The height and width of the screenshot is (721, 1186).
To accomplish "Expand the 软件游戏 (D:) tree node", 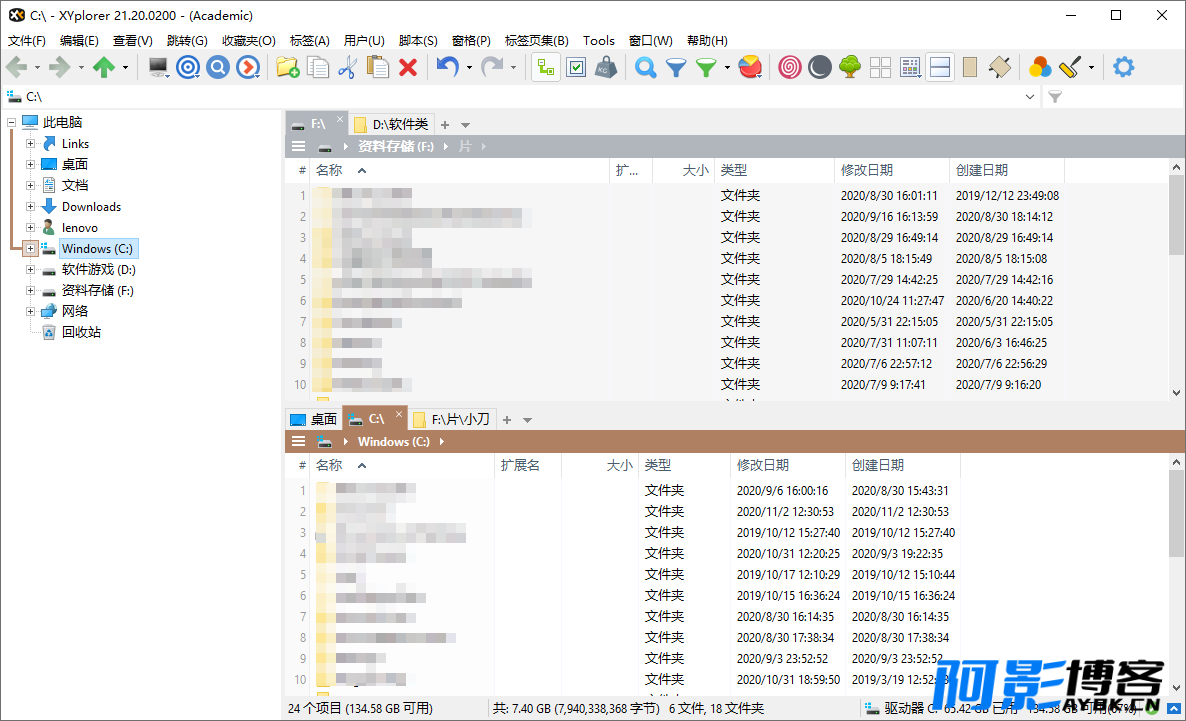I will pyautogui.click(x=30, y=269).
